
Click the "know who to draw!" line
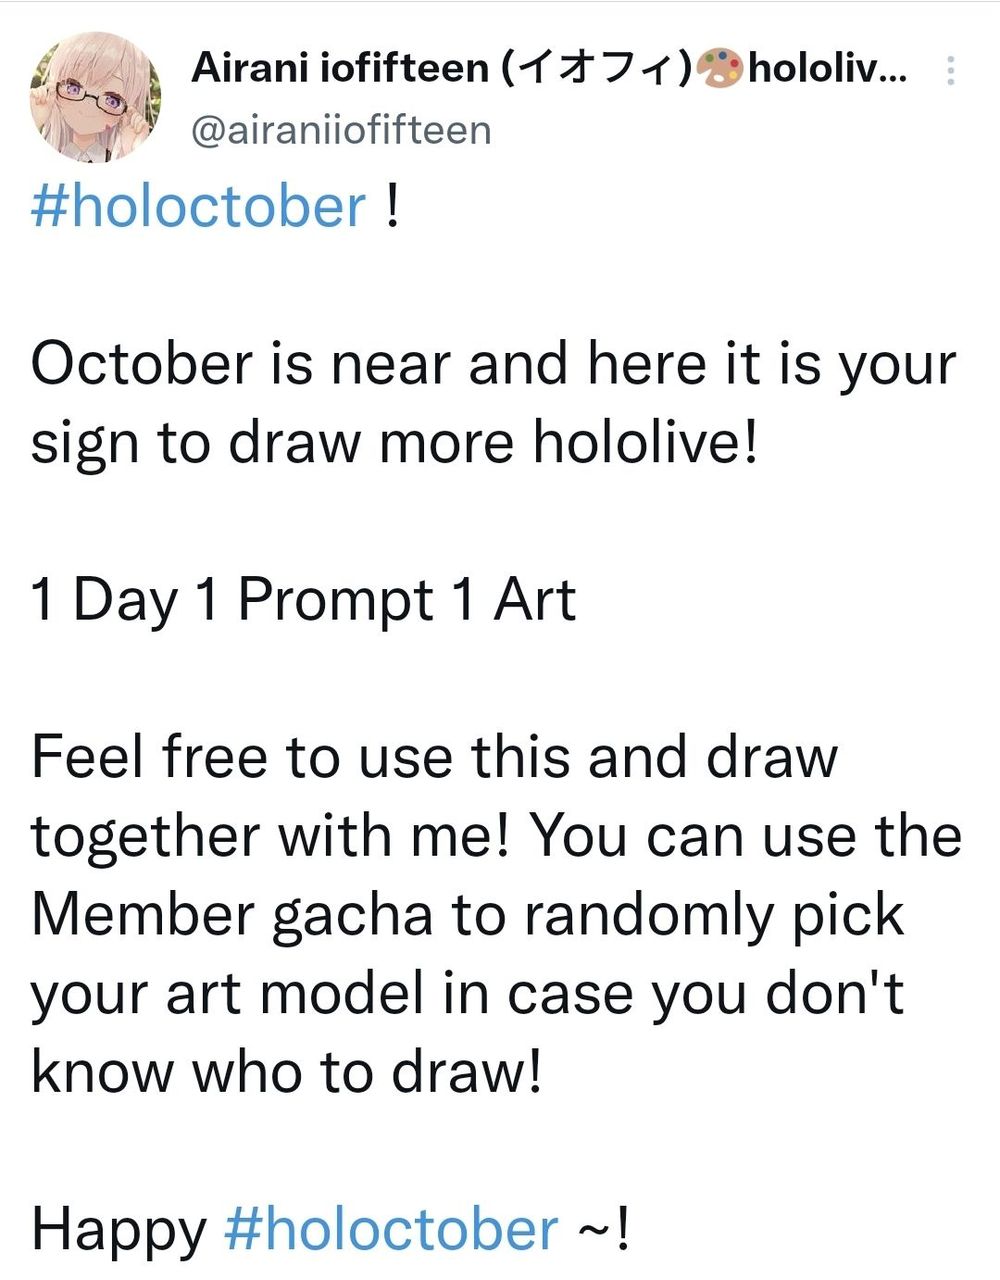click(286, 1071)
